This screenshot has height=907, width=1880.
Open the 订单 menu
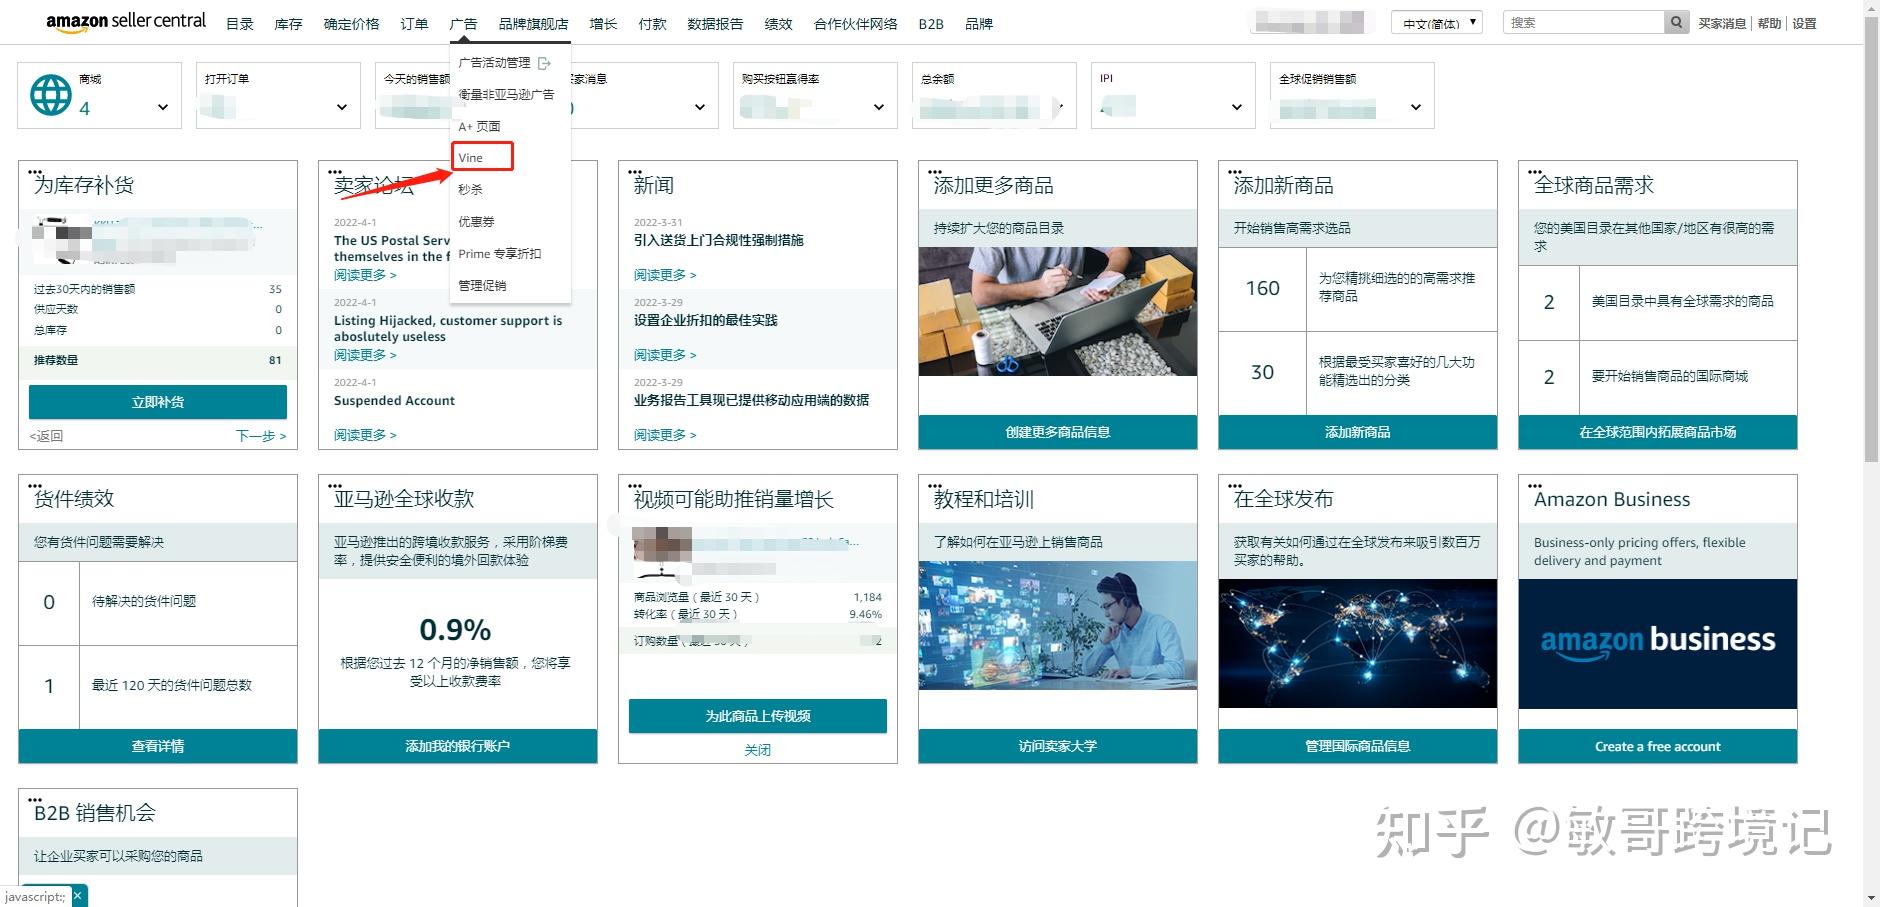tap(414, 24)
